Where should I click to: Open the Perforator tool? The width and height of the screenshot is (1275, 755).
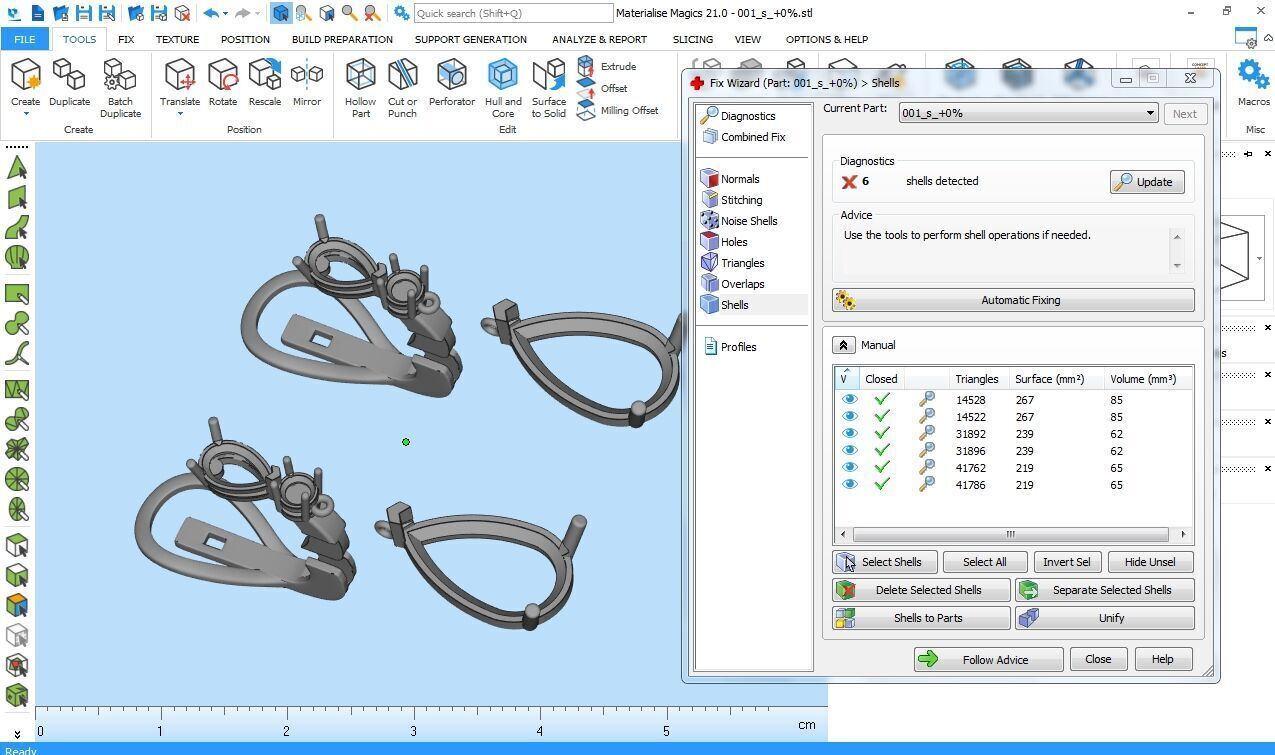452,83
